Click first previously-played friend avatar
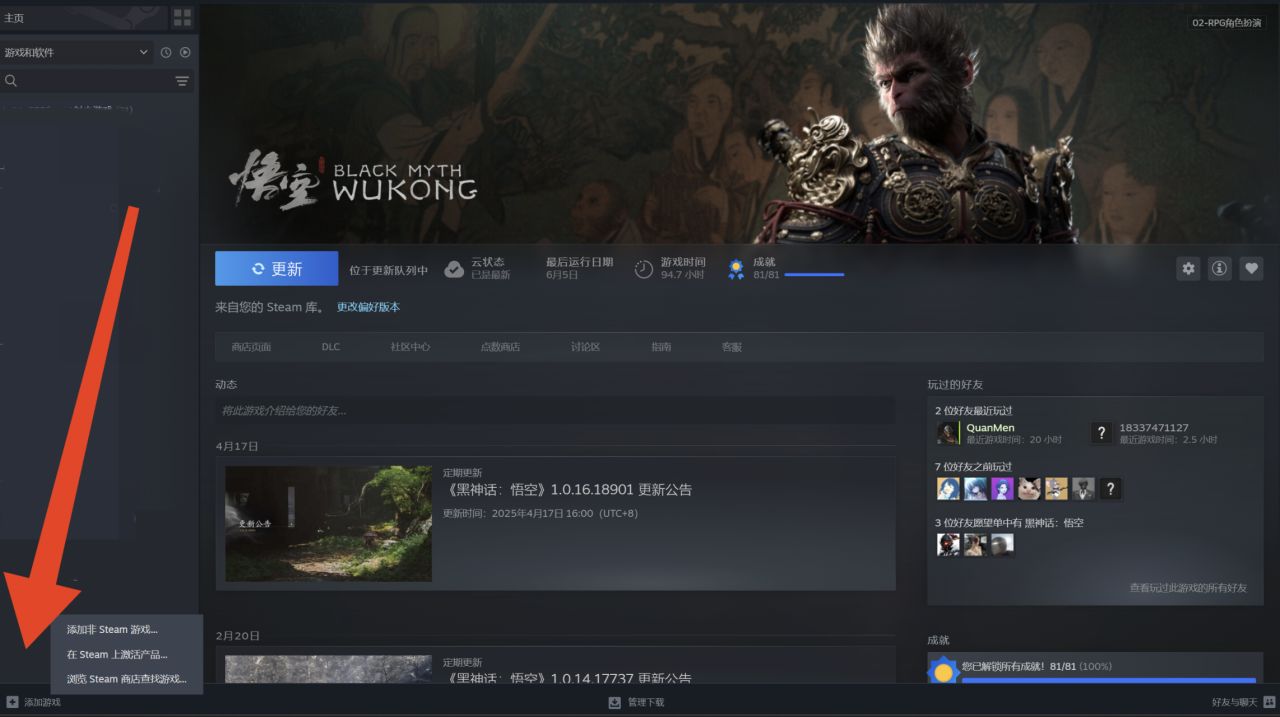1280x717 pixels. (x=948, y=489)
